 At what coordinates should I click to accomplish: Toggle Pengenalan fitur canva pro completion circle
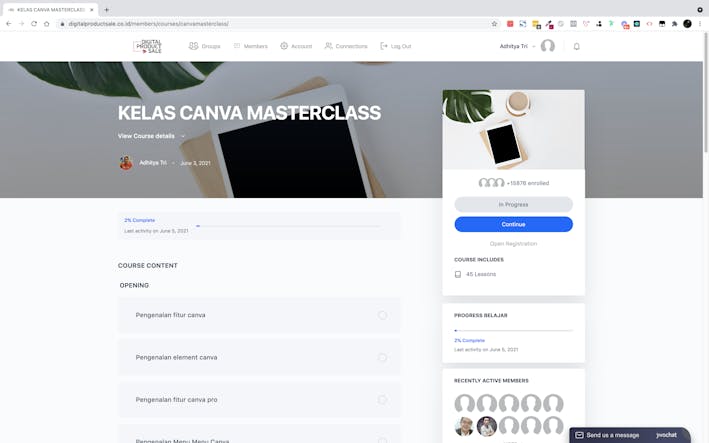pyautogui.click(x=382, y=400)
